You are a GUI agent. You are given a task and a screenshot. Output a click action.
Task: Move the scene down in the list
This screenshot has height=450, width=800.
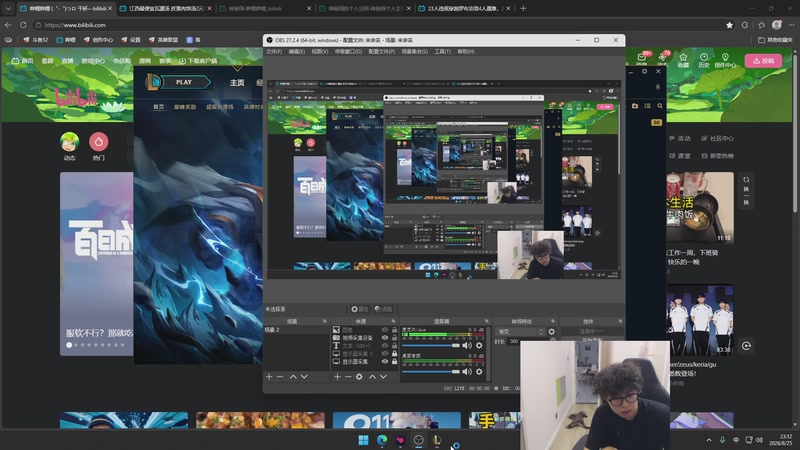coord(304,377)
